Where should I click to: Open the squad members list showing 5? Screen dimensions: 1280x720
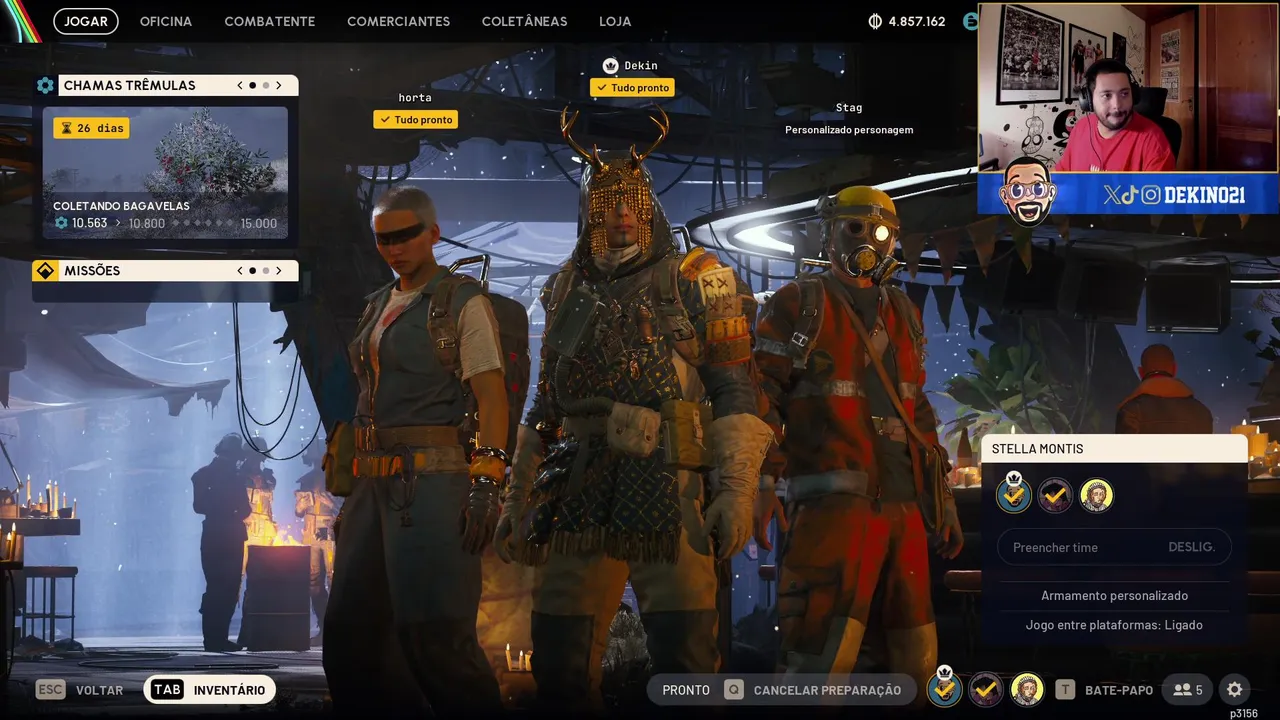click(x=1188, y=690)
